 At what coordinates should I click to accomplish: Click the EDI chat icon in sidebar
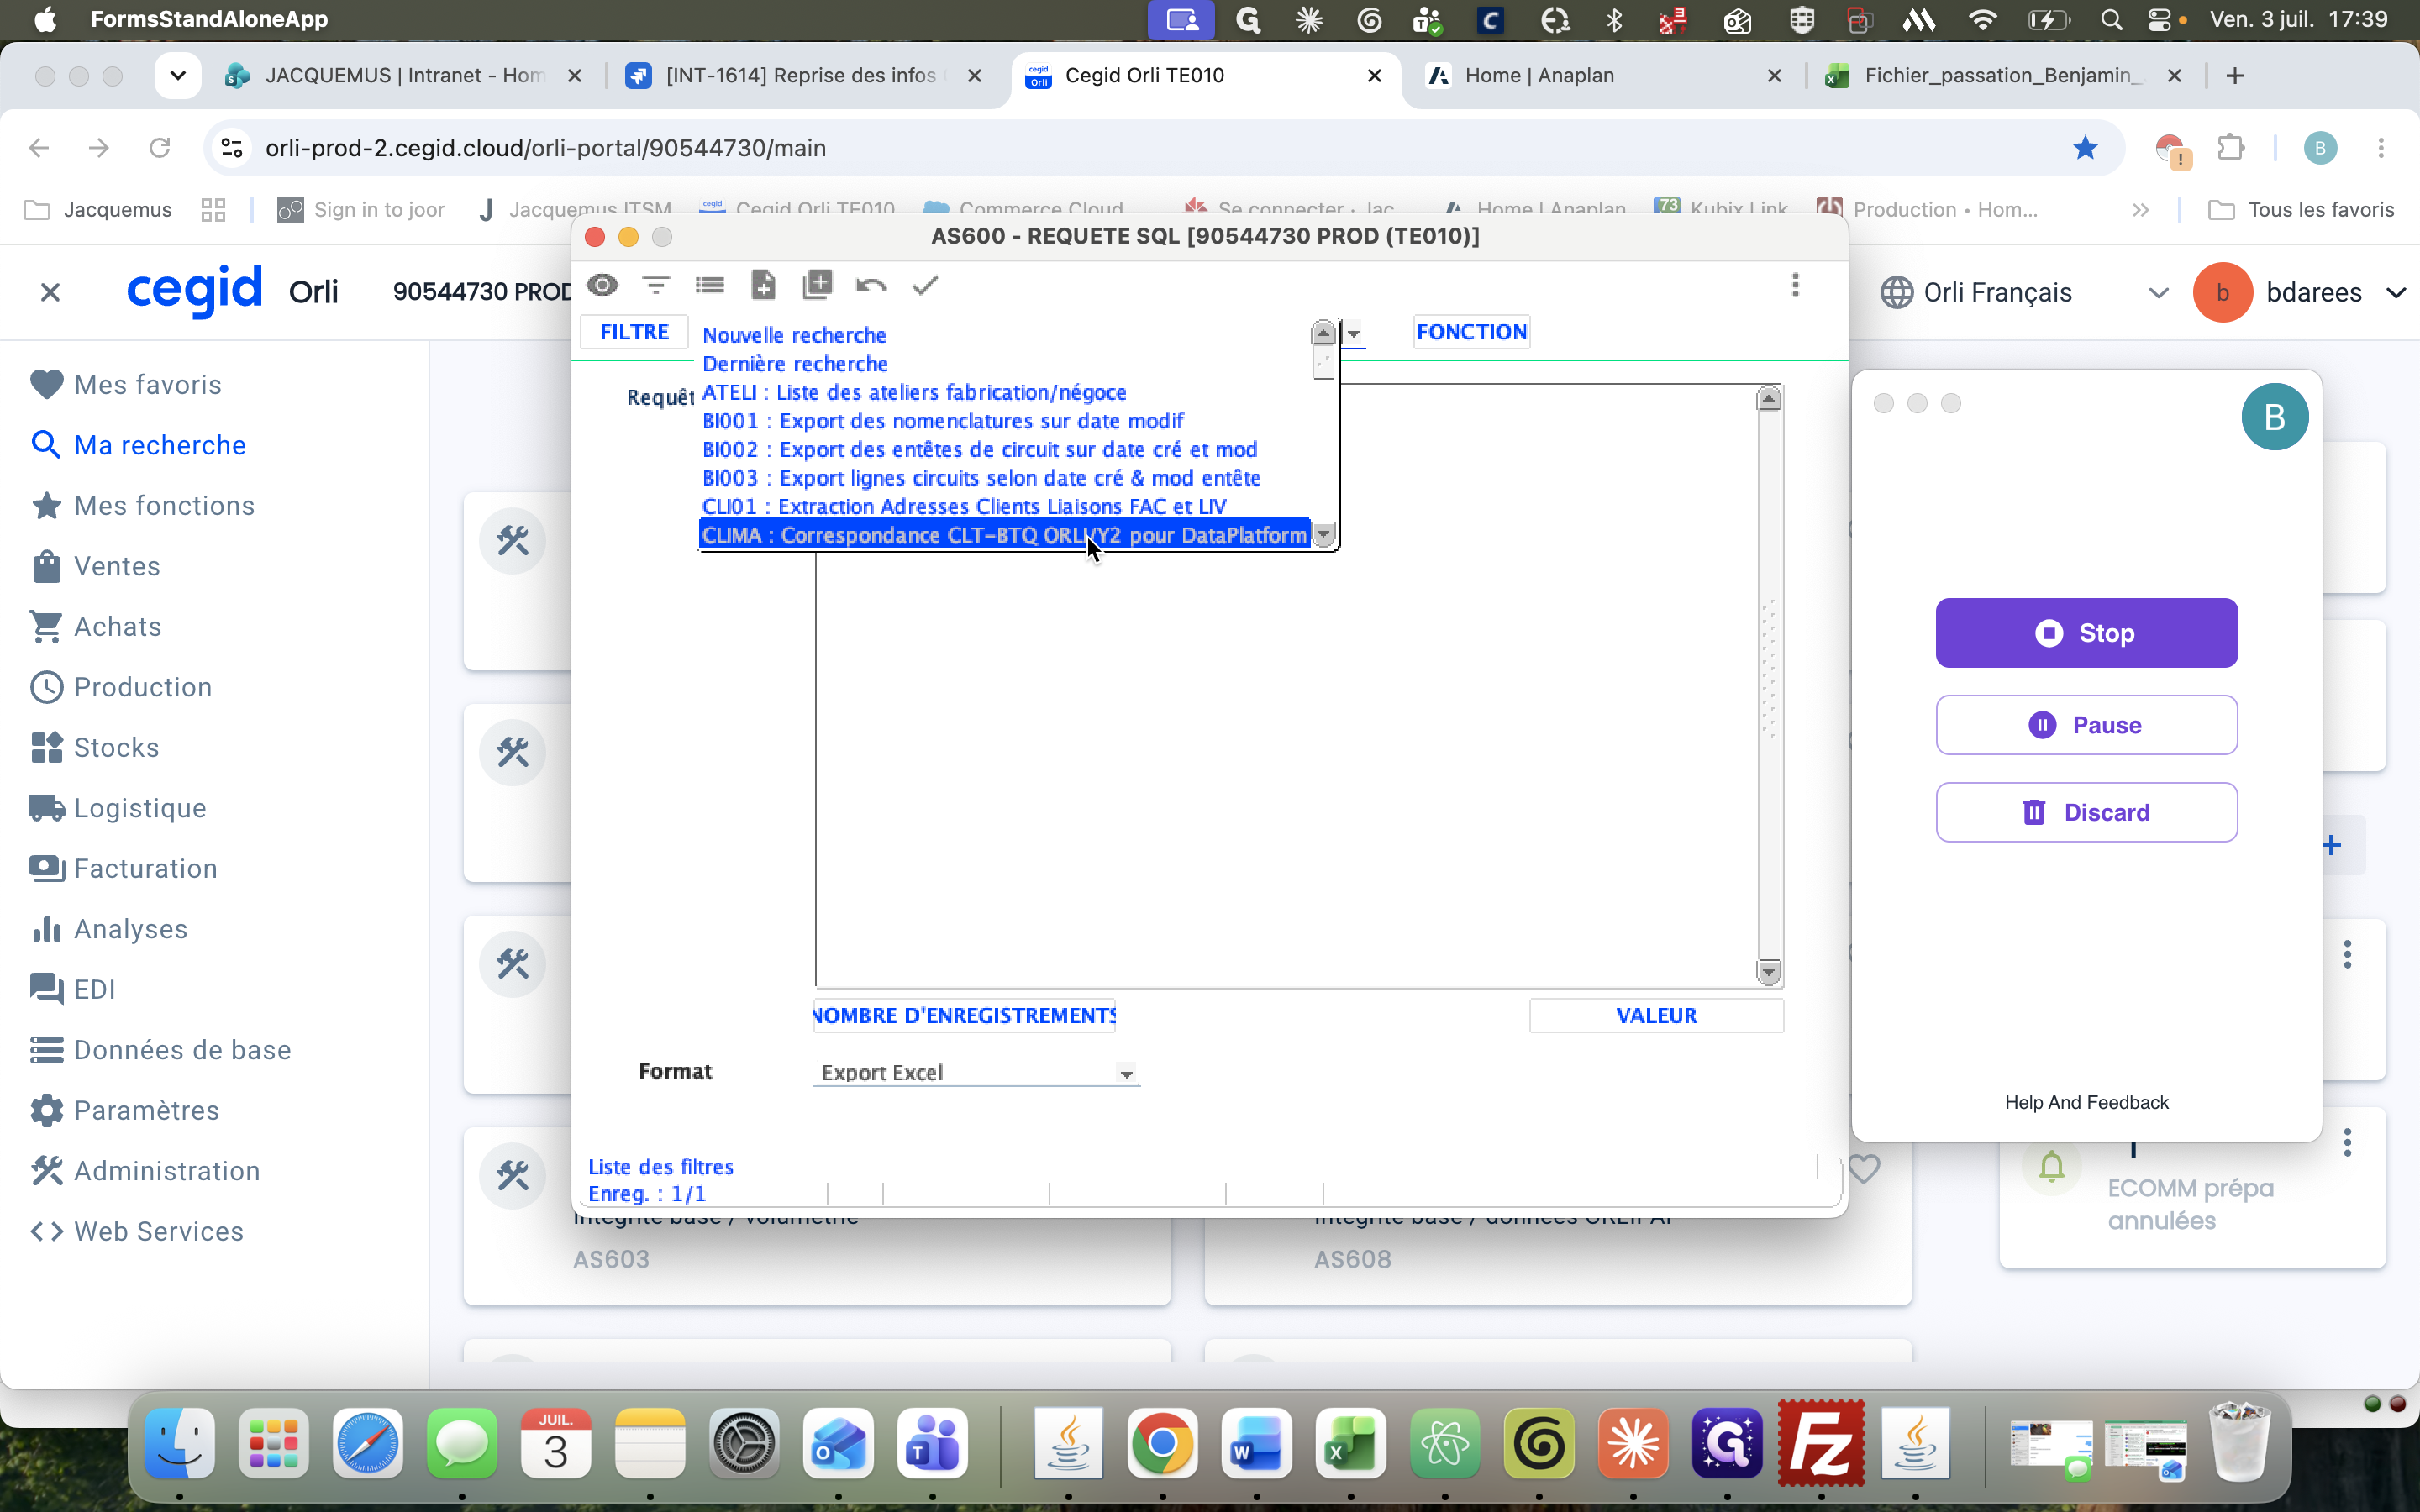tap(46, 989)
